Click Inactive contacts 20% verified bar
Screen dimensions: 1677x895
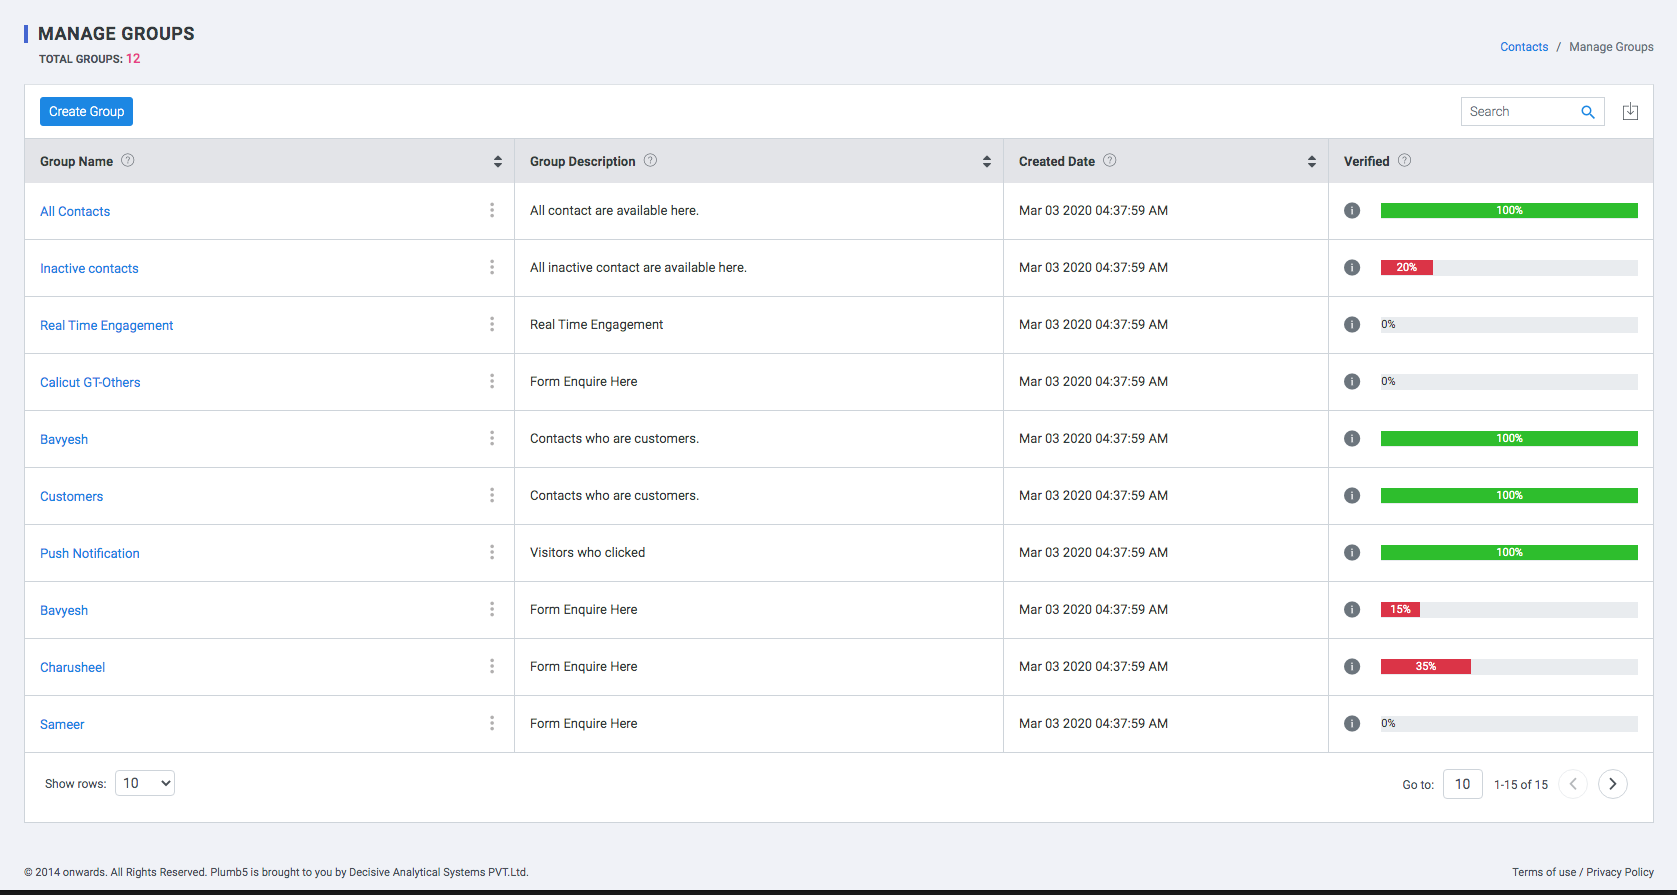point(1407,267)
